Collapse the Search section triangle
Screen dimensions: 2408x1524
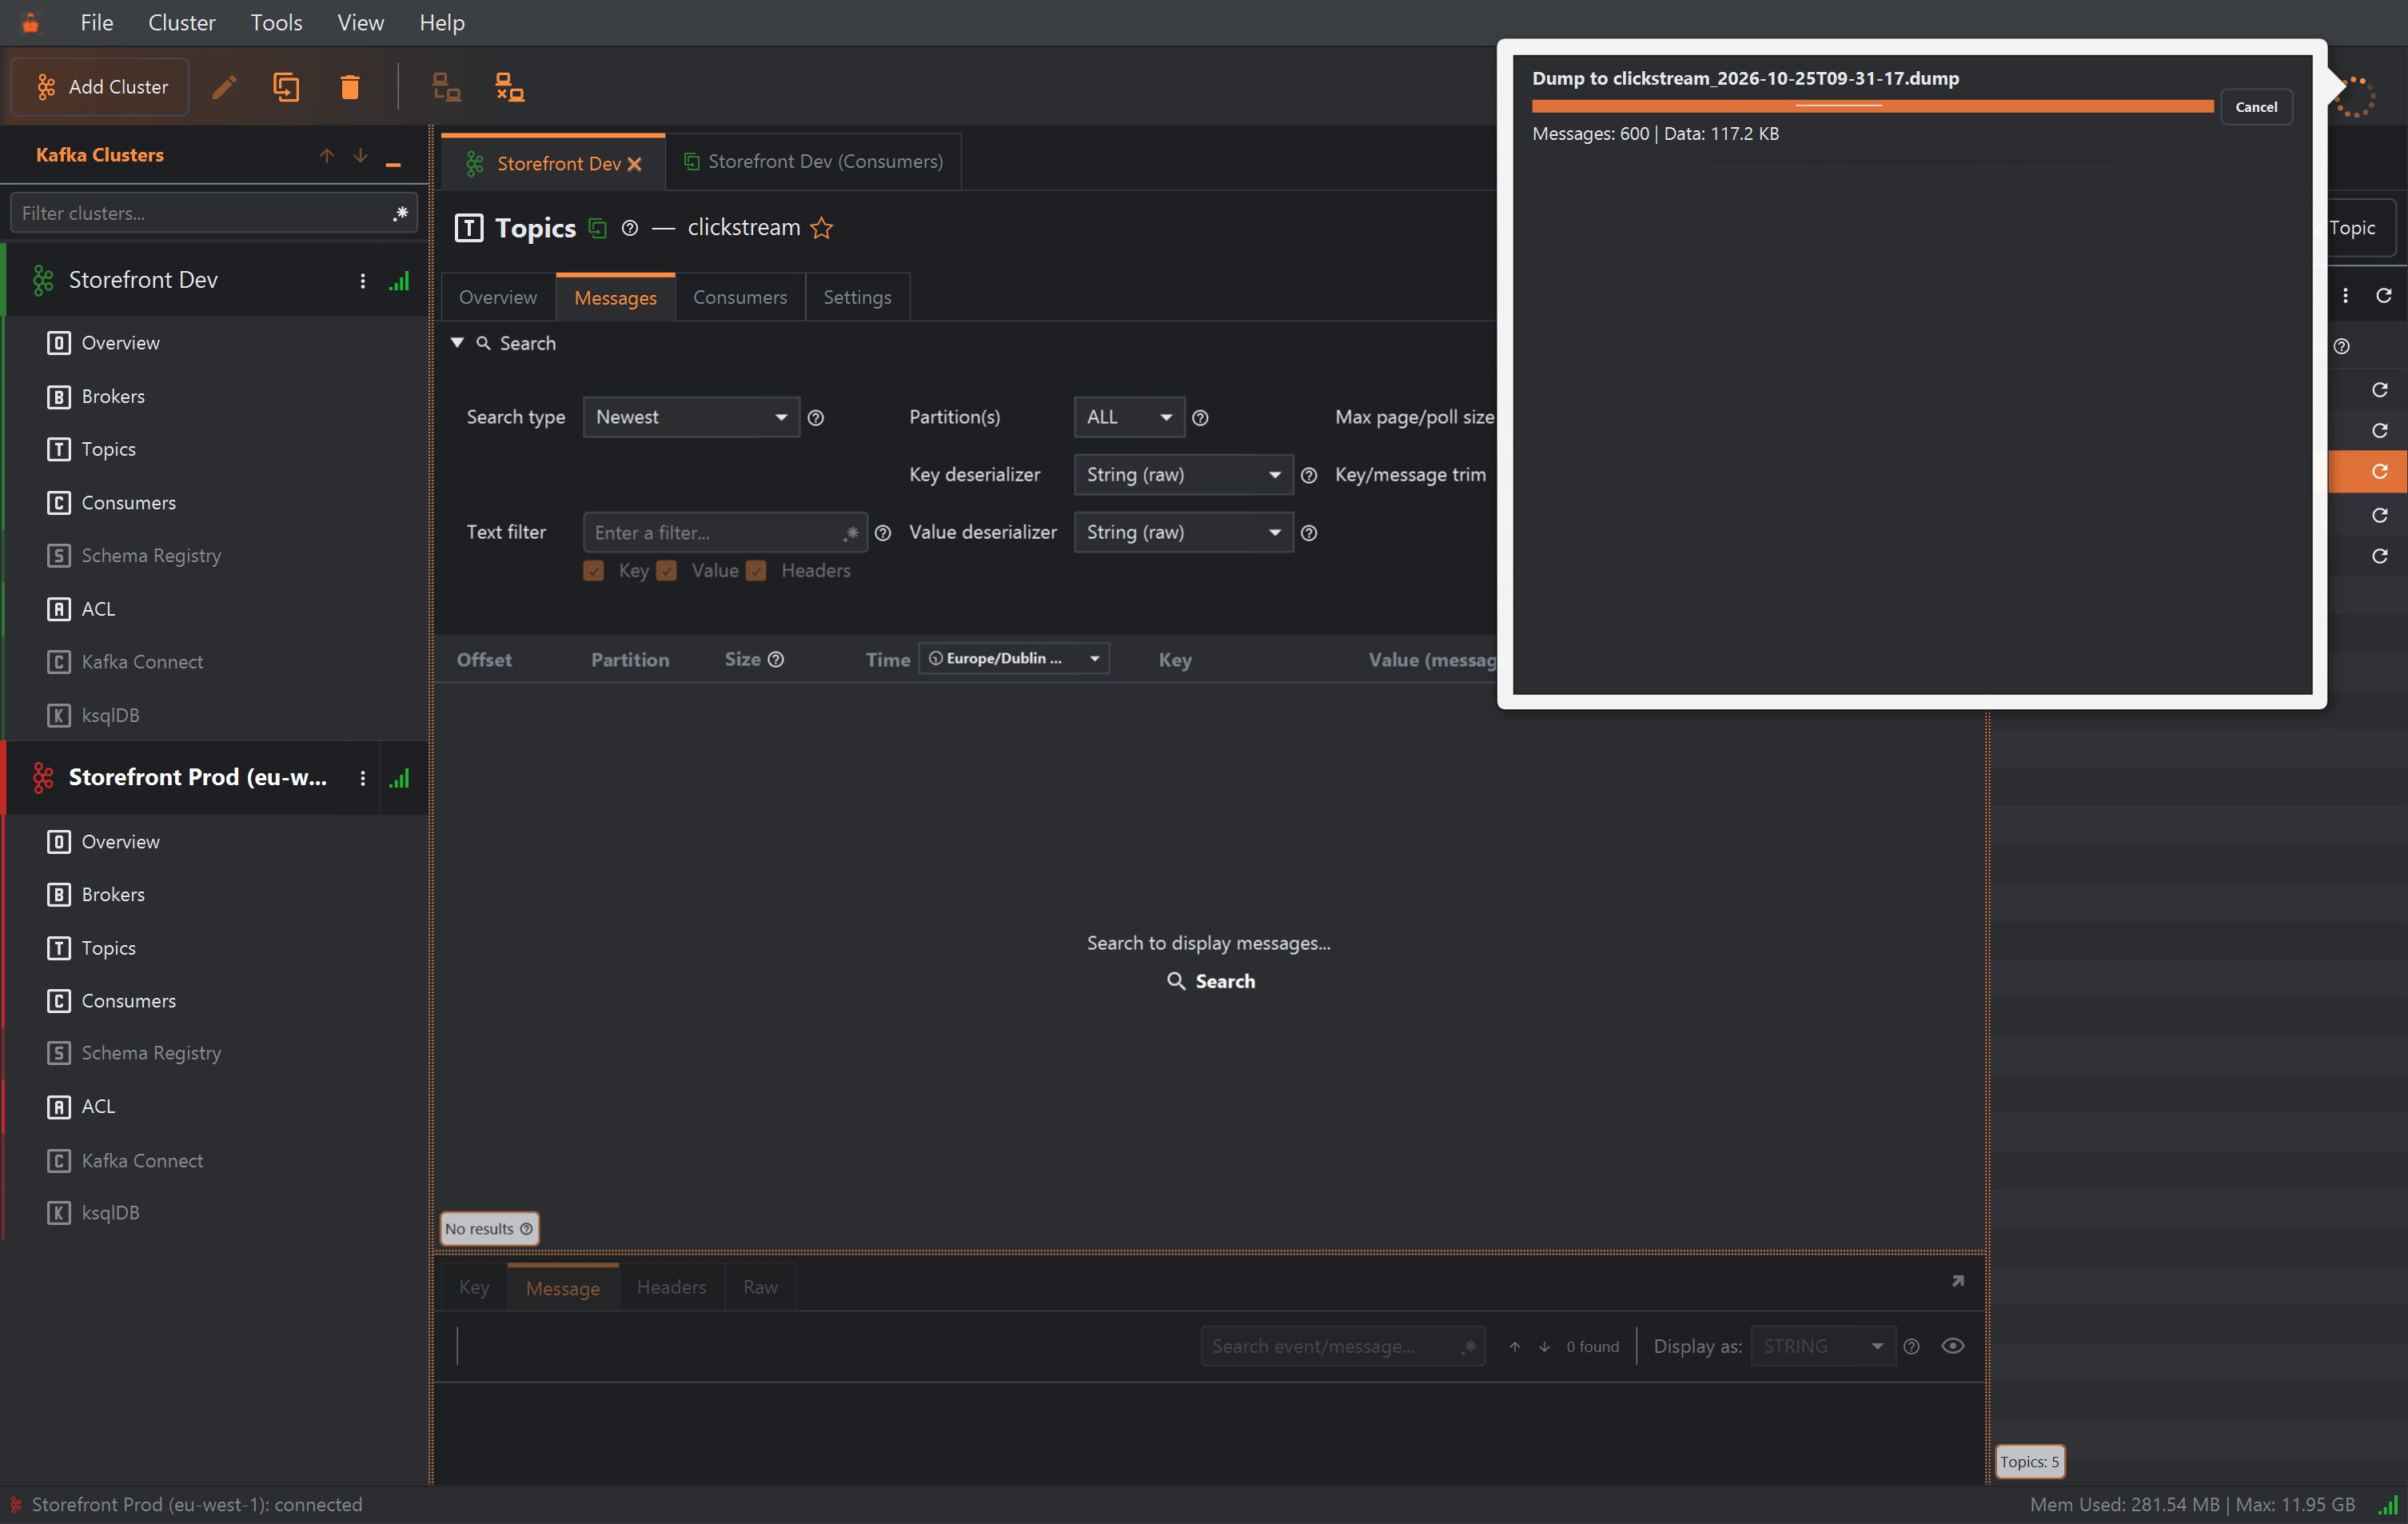tap(457, 343)
